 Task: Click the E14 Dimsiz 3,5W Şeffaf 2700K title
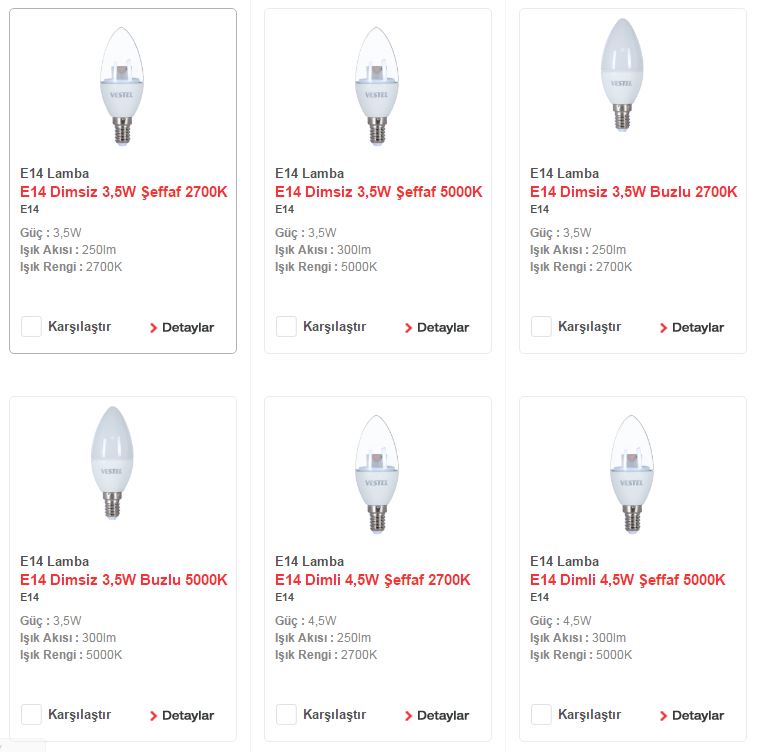(124, 192)
